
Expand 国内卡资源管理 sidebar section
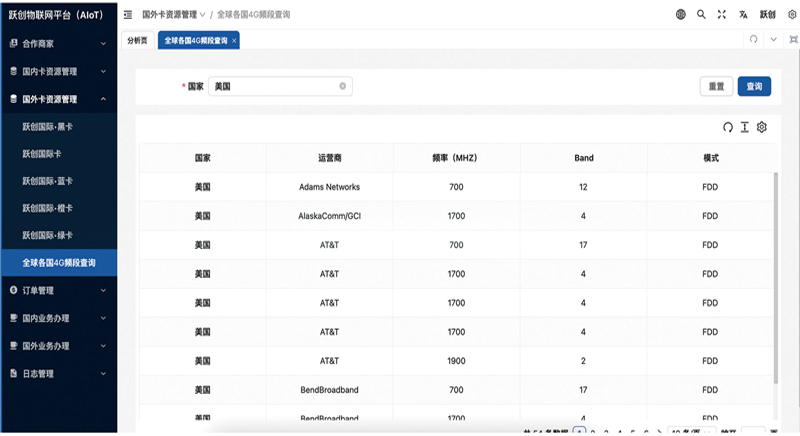coord(58,72)
